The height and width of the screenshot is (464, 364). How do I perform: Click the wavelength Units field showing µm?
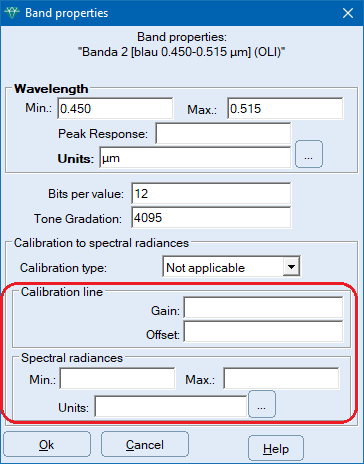point(195,158)
